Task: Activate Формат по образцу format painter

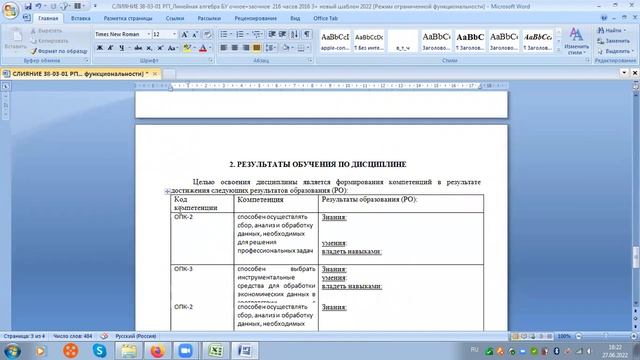Action: pos(59,51)
